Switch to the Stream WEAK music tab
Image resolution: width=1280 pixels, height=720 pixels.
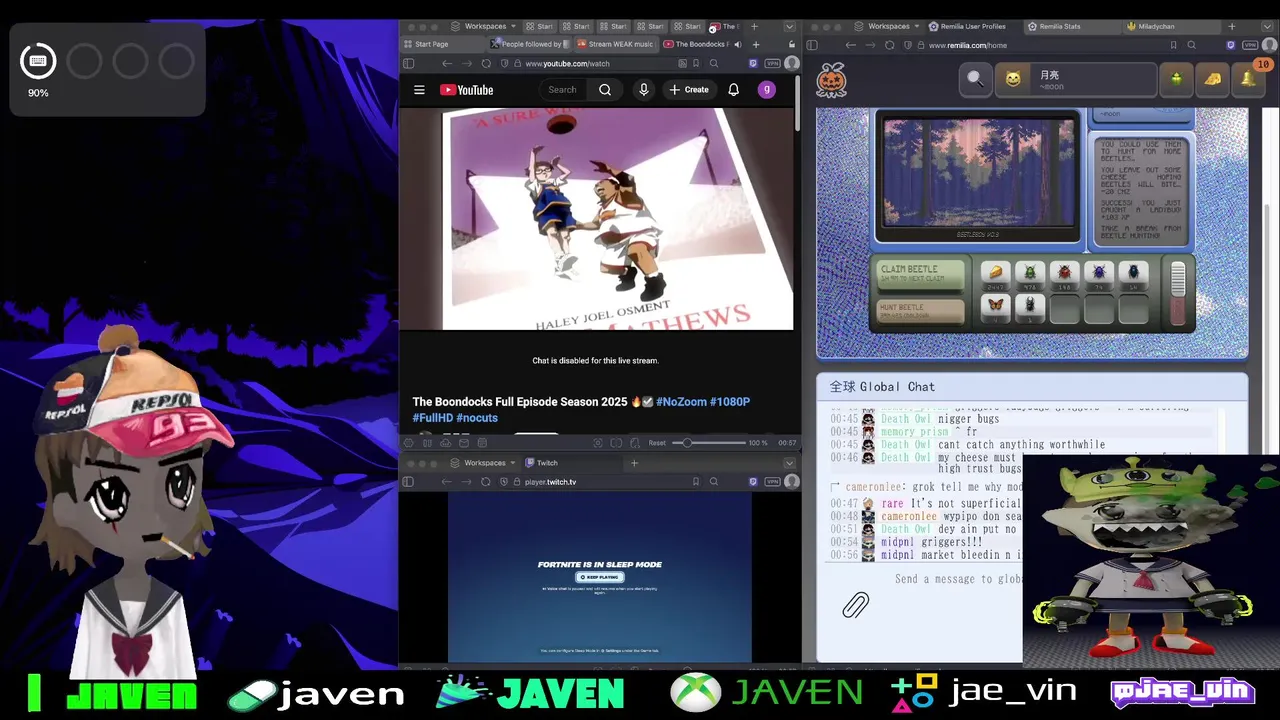(x=616, y=44)
